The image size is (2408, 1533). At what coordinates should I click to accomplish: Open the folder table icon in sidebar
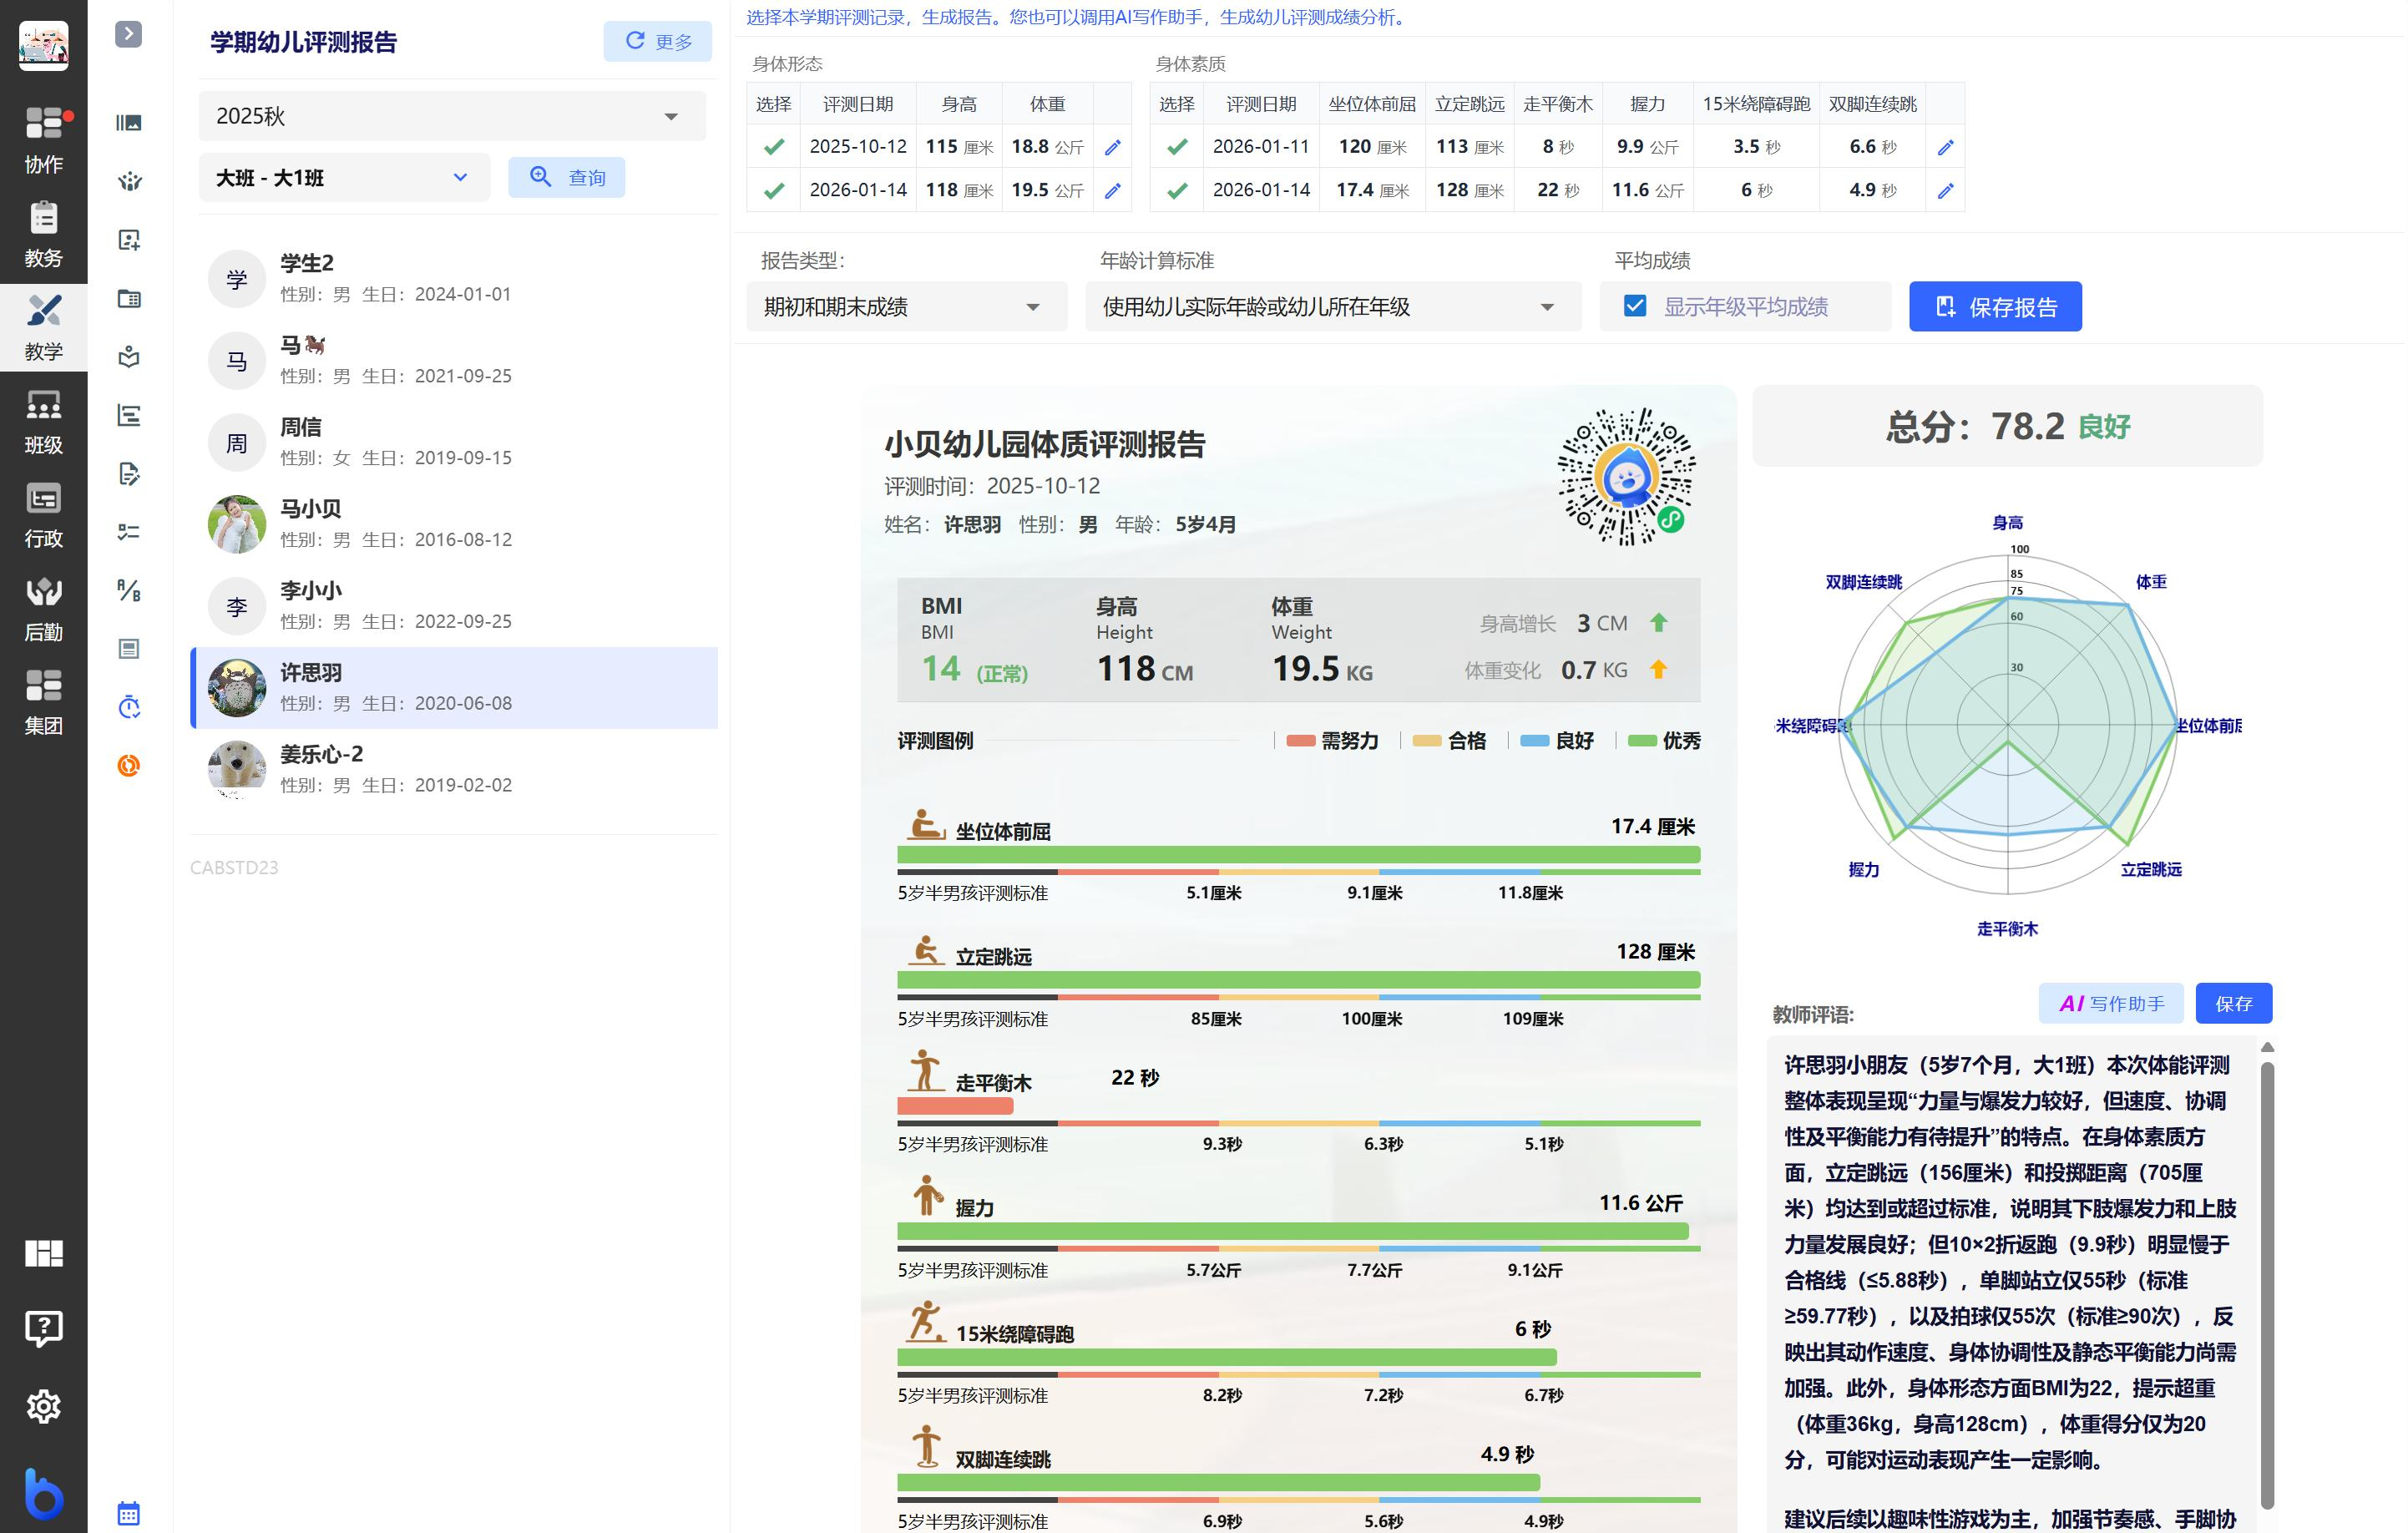click(129, 298)
